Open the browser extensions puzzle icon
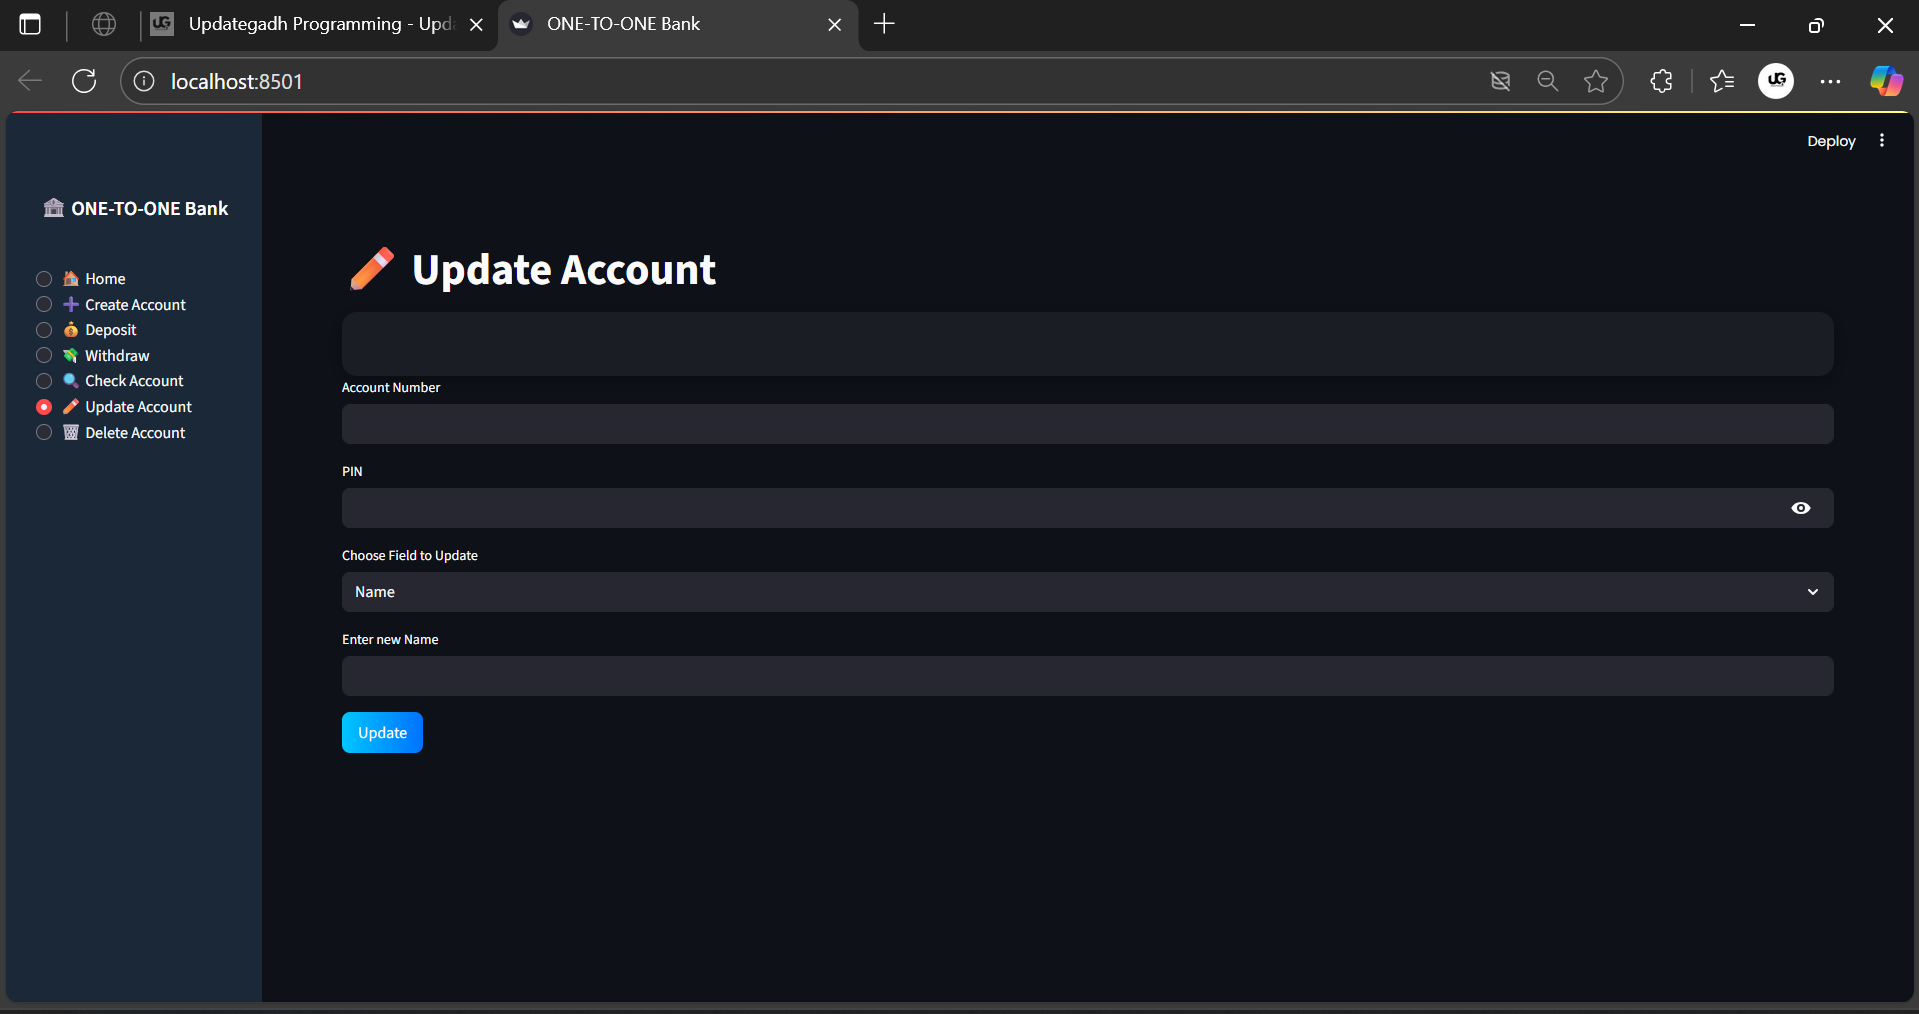The width and height of the screenshot is (1919, 1014). pos(1661,81)
